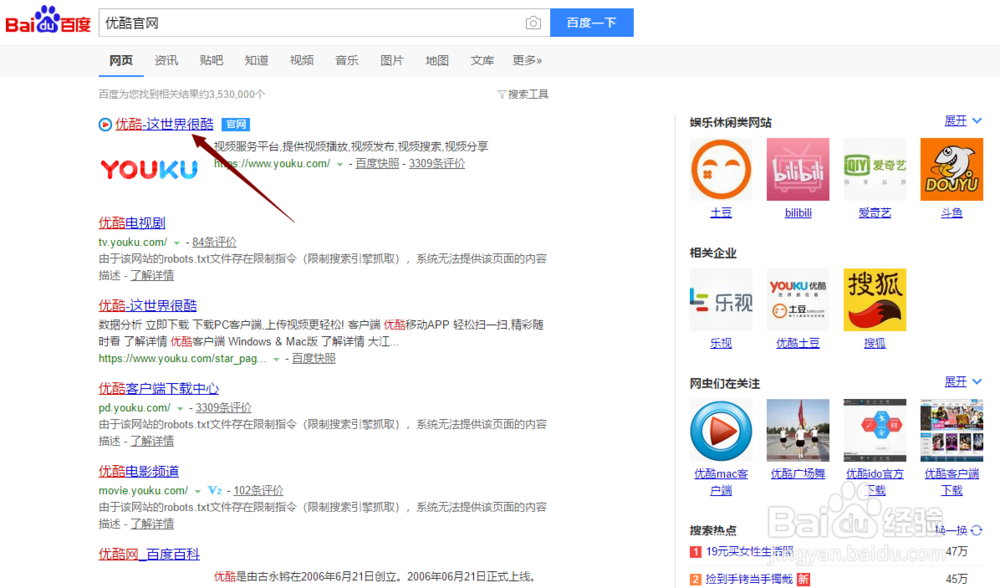This screenshot has height=588, width=1000.
Task: Click the play icon beside the first result
Action: pos(104,124)
